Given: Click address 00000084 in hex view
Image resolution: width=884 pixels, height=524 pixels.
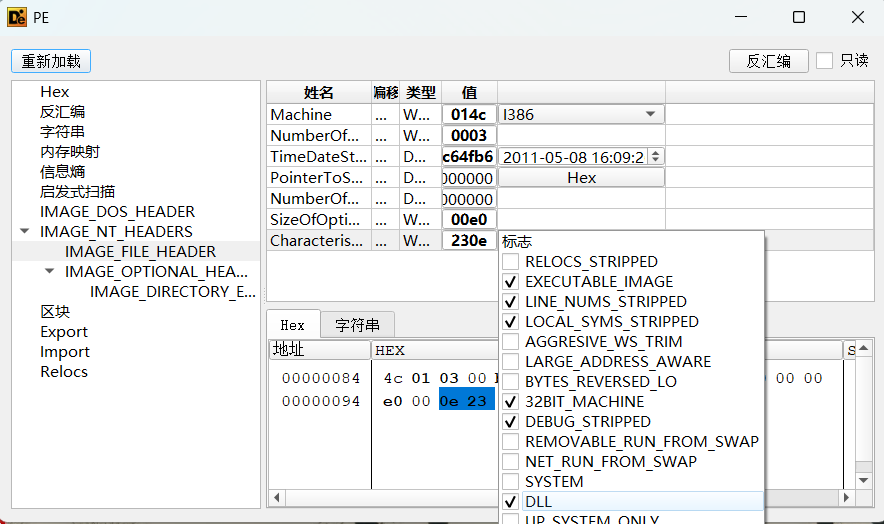Looking at the screenshot, I should pyautogui.click(x=321, y=378).
